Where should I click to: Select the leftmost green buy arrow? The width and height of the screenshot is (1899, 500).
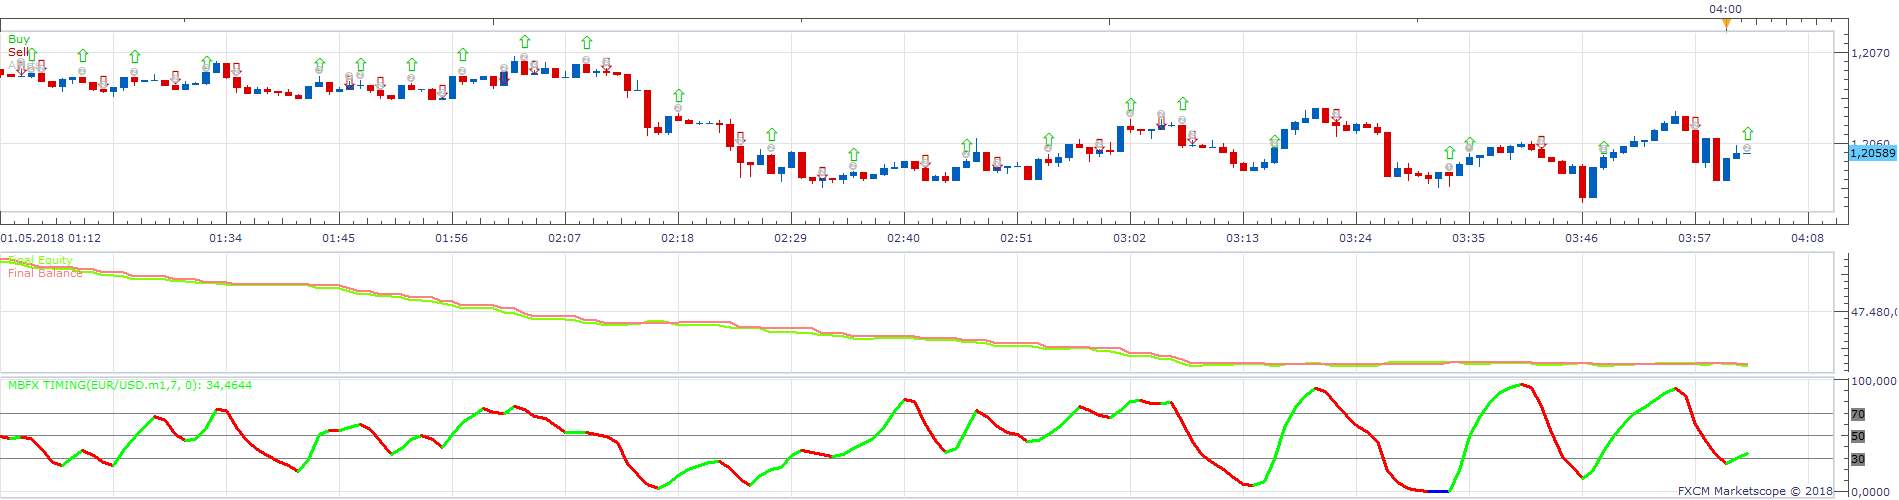[32, 54]
